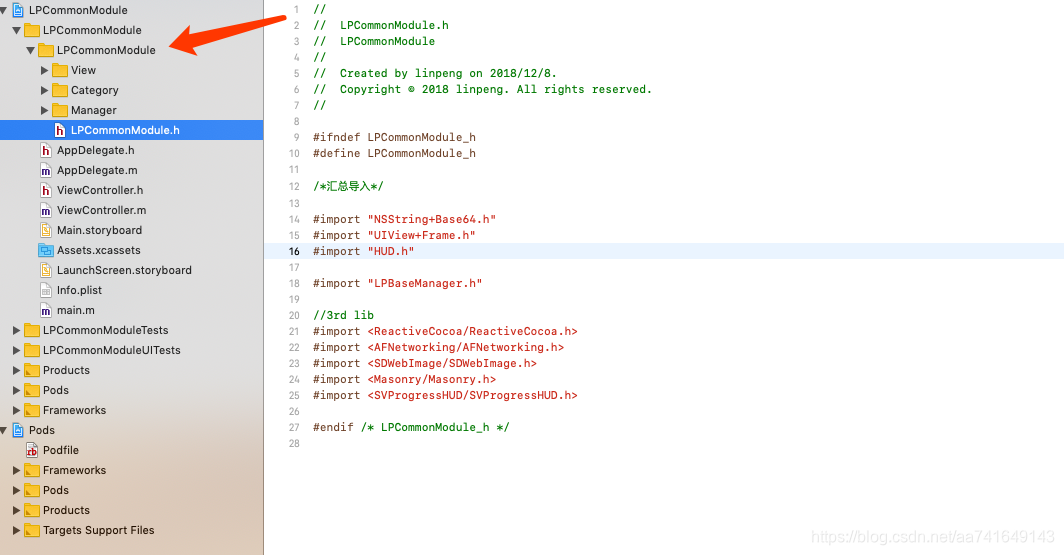The width and height of the screenshot is (1064, 555).
Task: Click the #endif line
Action: [411, 427]
